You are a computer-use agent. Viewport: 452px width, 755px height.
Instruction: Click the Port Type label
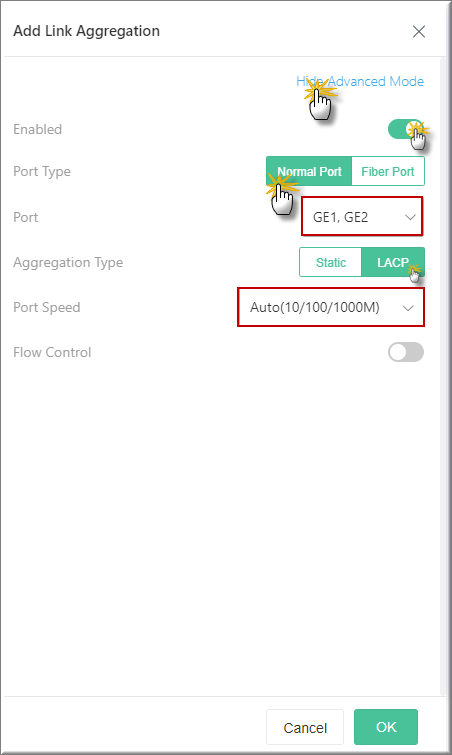(x=42, y=171)
